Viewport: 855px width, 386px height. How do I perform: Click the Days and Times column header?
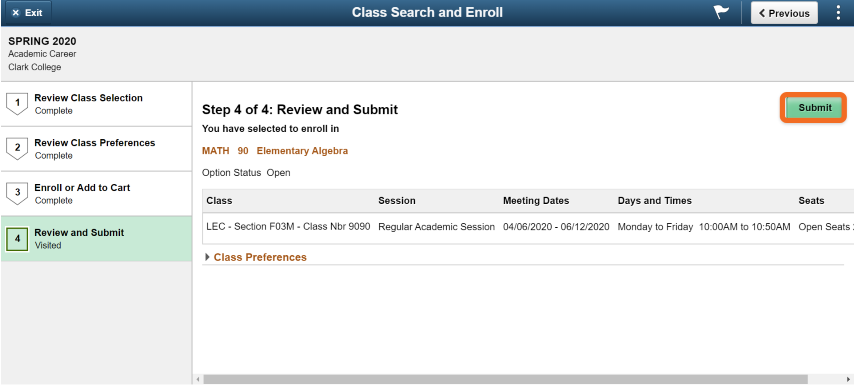pyautogui.click(x=654, y=201)
